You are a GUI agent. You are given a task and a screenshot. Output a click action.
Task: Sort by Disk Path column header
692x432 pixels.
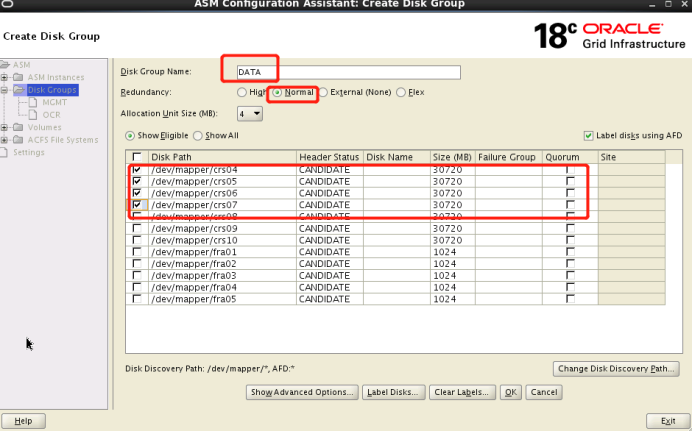point(222,157)
